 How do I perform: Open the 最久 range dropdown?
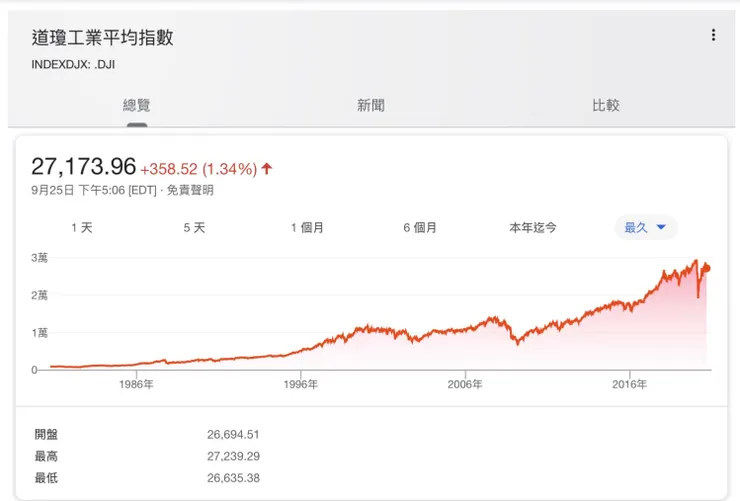646,227
